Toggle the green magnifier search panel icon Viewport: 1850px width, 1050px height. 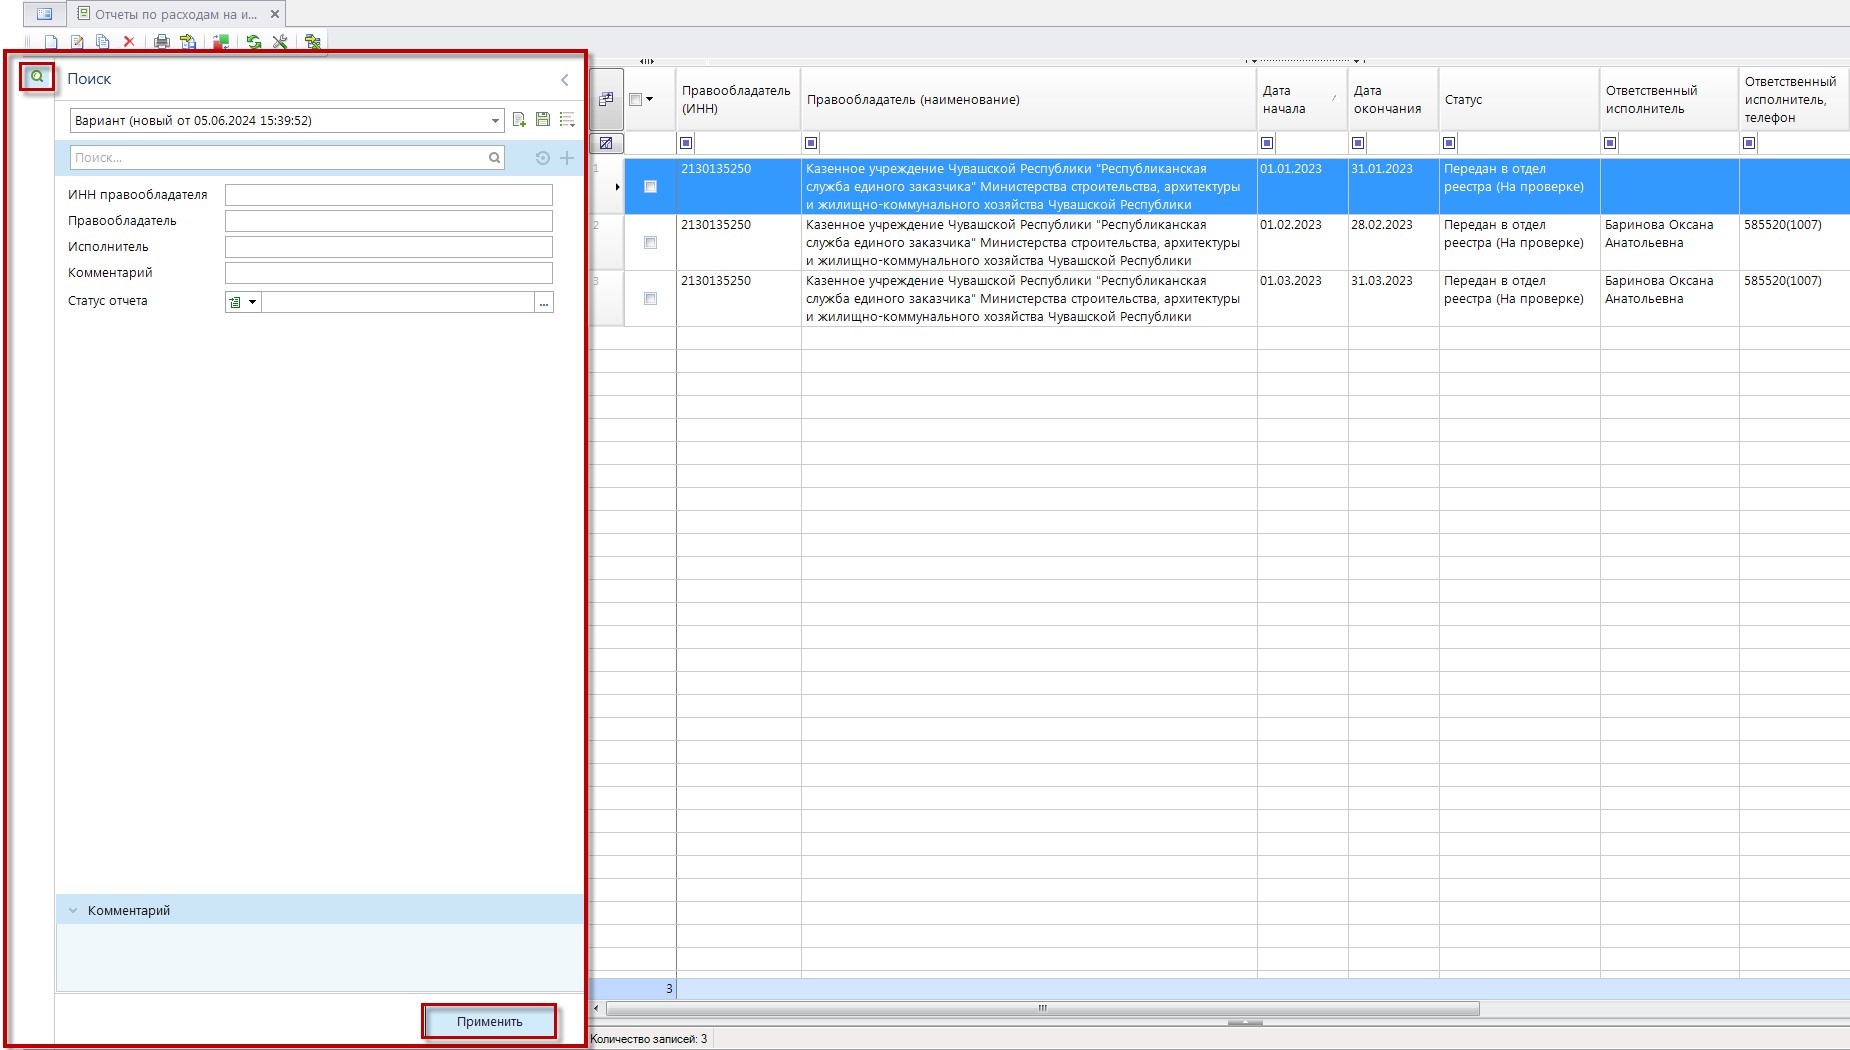(x=37, y=77)
